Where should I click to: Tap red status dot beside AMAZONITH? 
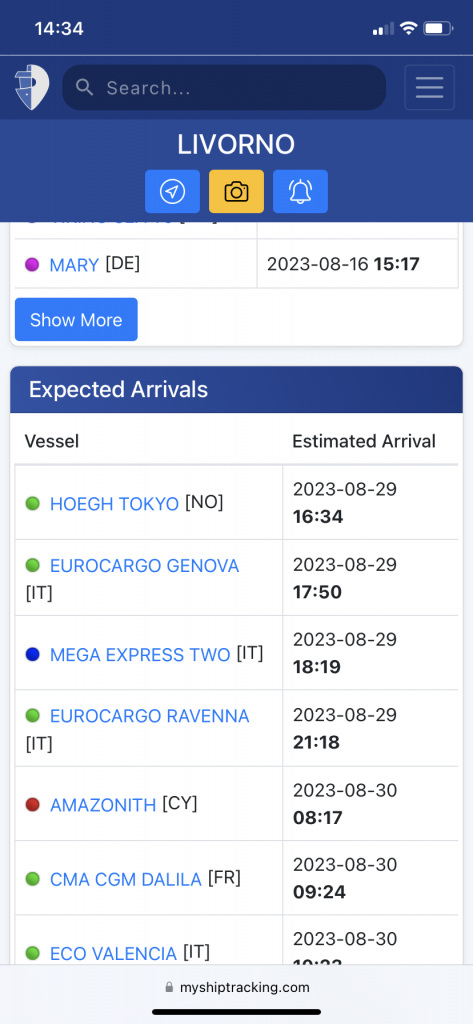click(x=33, y=805)
